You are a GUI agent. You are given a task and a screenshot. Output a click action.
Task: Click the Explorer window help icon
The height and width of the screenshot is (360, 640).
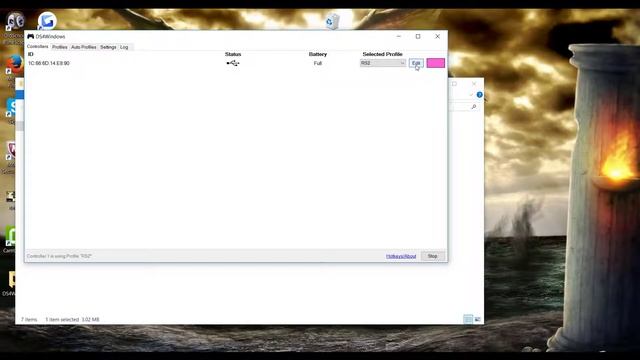pyautogui.click(x=480, y=95)
